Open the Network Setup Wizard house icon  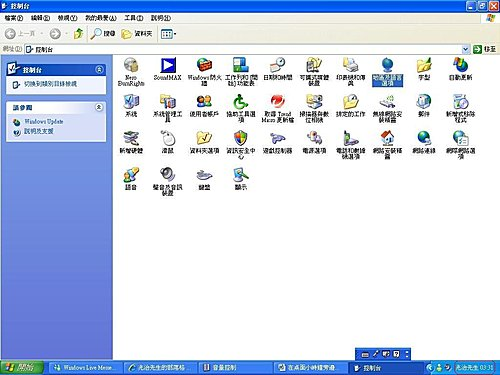click(387, 145)
